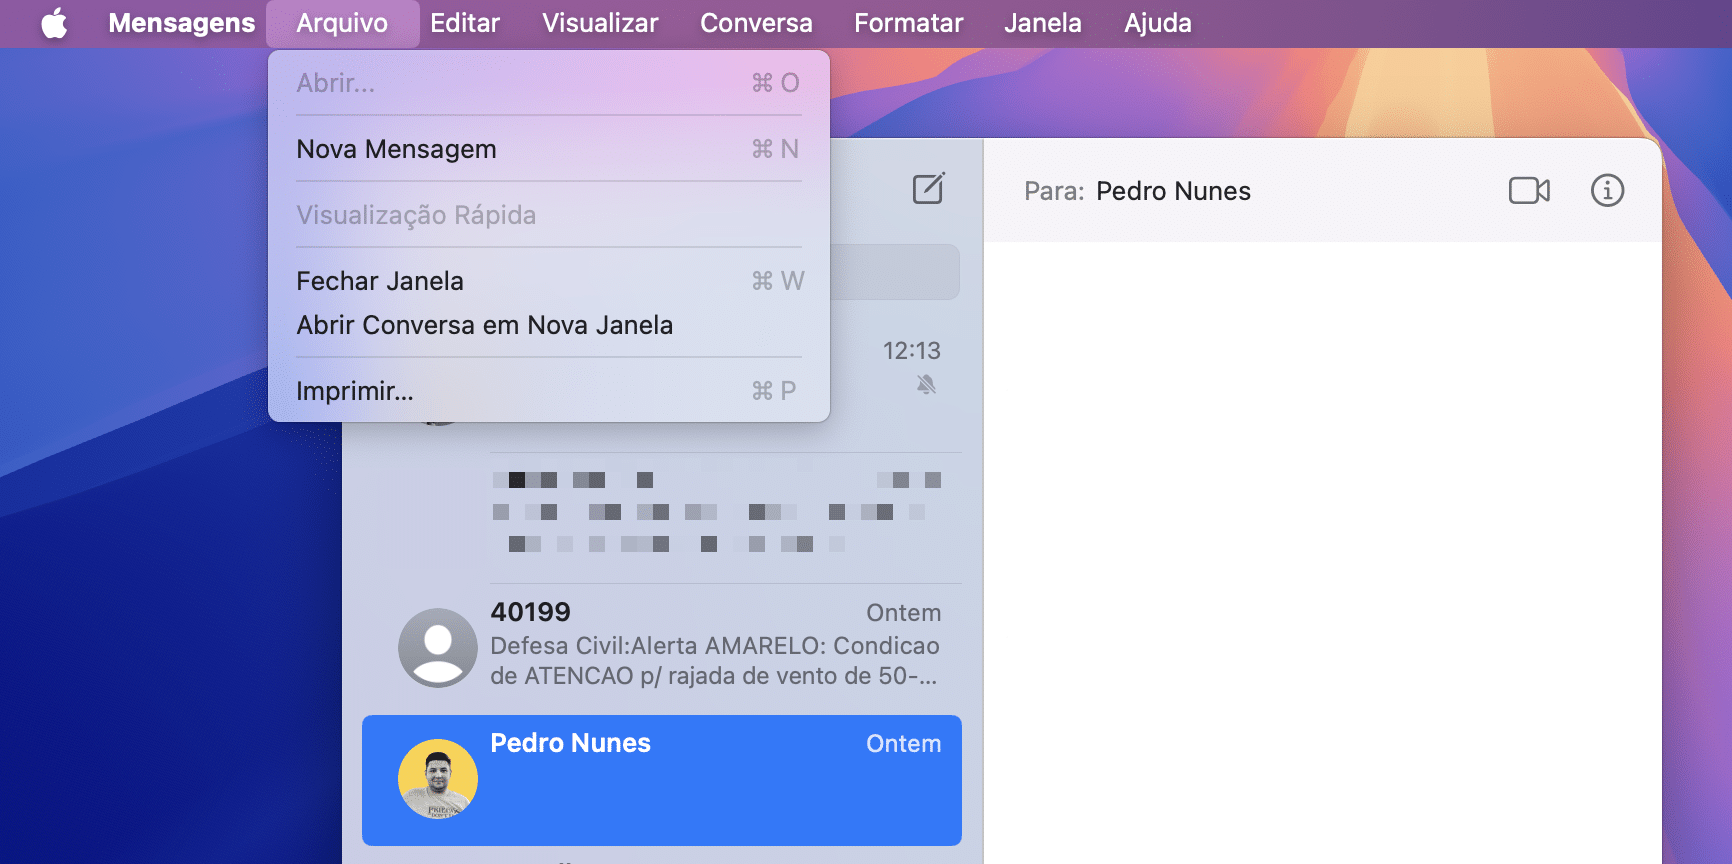Open the Editar menu

click(x=465, y=23)
